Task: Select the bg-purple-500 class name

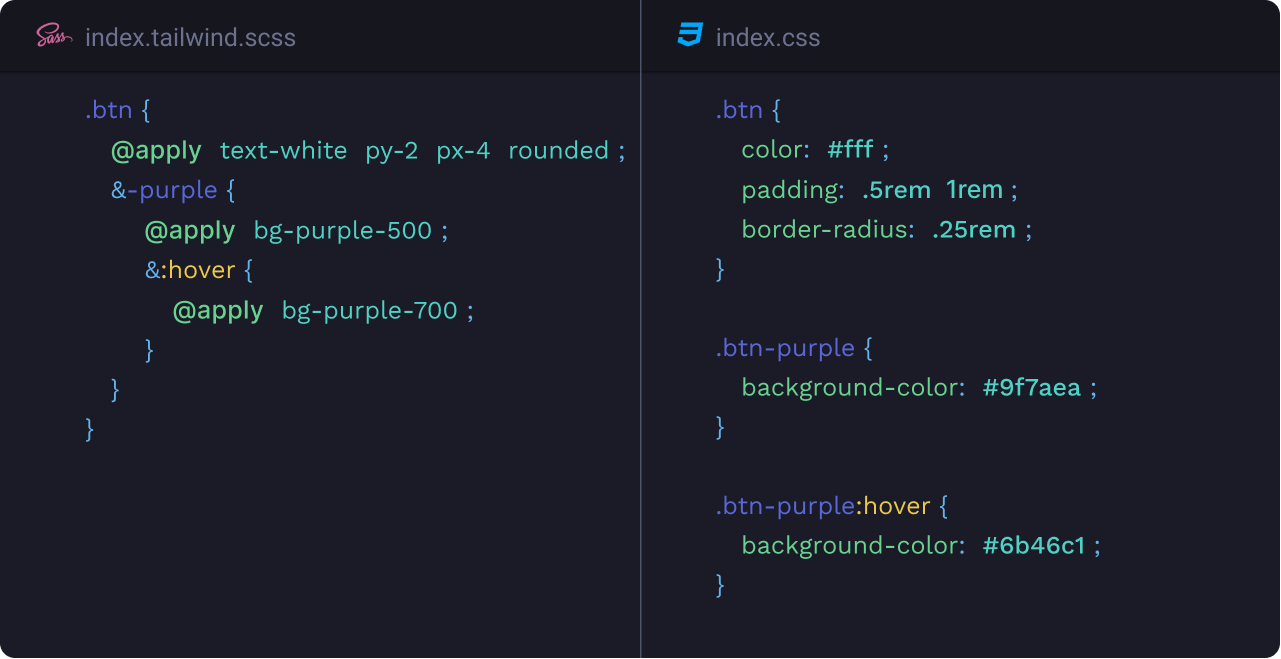Action: tap(342, 231)
